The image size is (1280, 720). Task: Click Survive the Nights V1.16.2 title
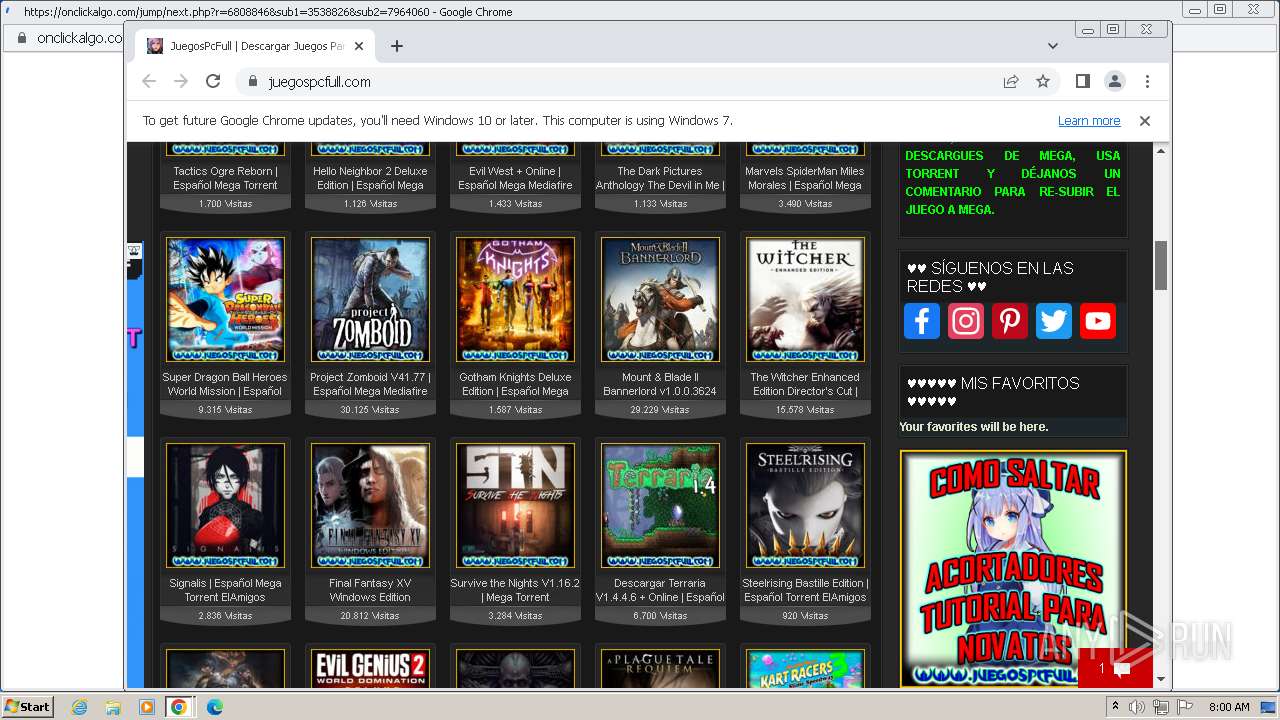[515, 590]
